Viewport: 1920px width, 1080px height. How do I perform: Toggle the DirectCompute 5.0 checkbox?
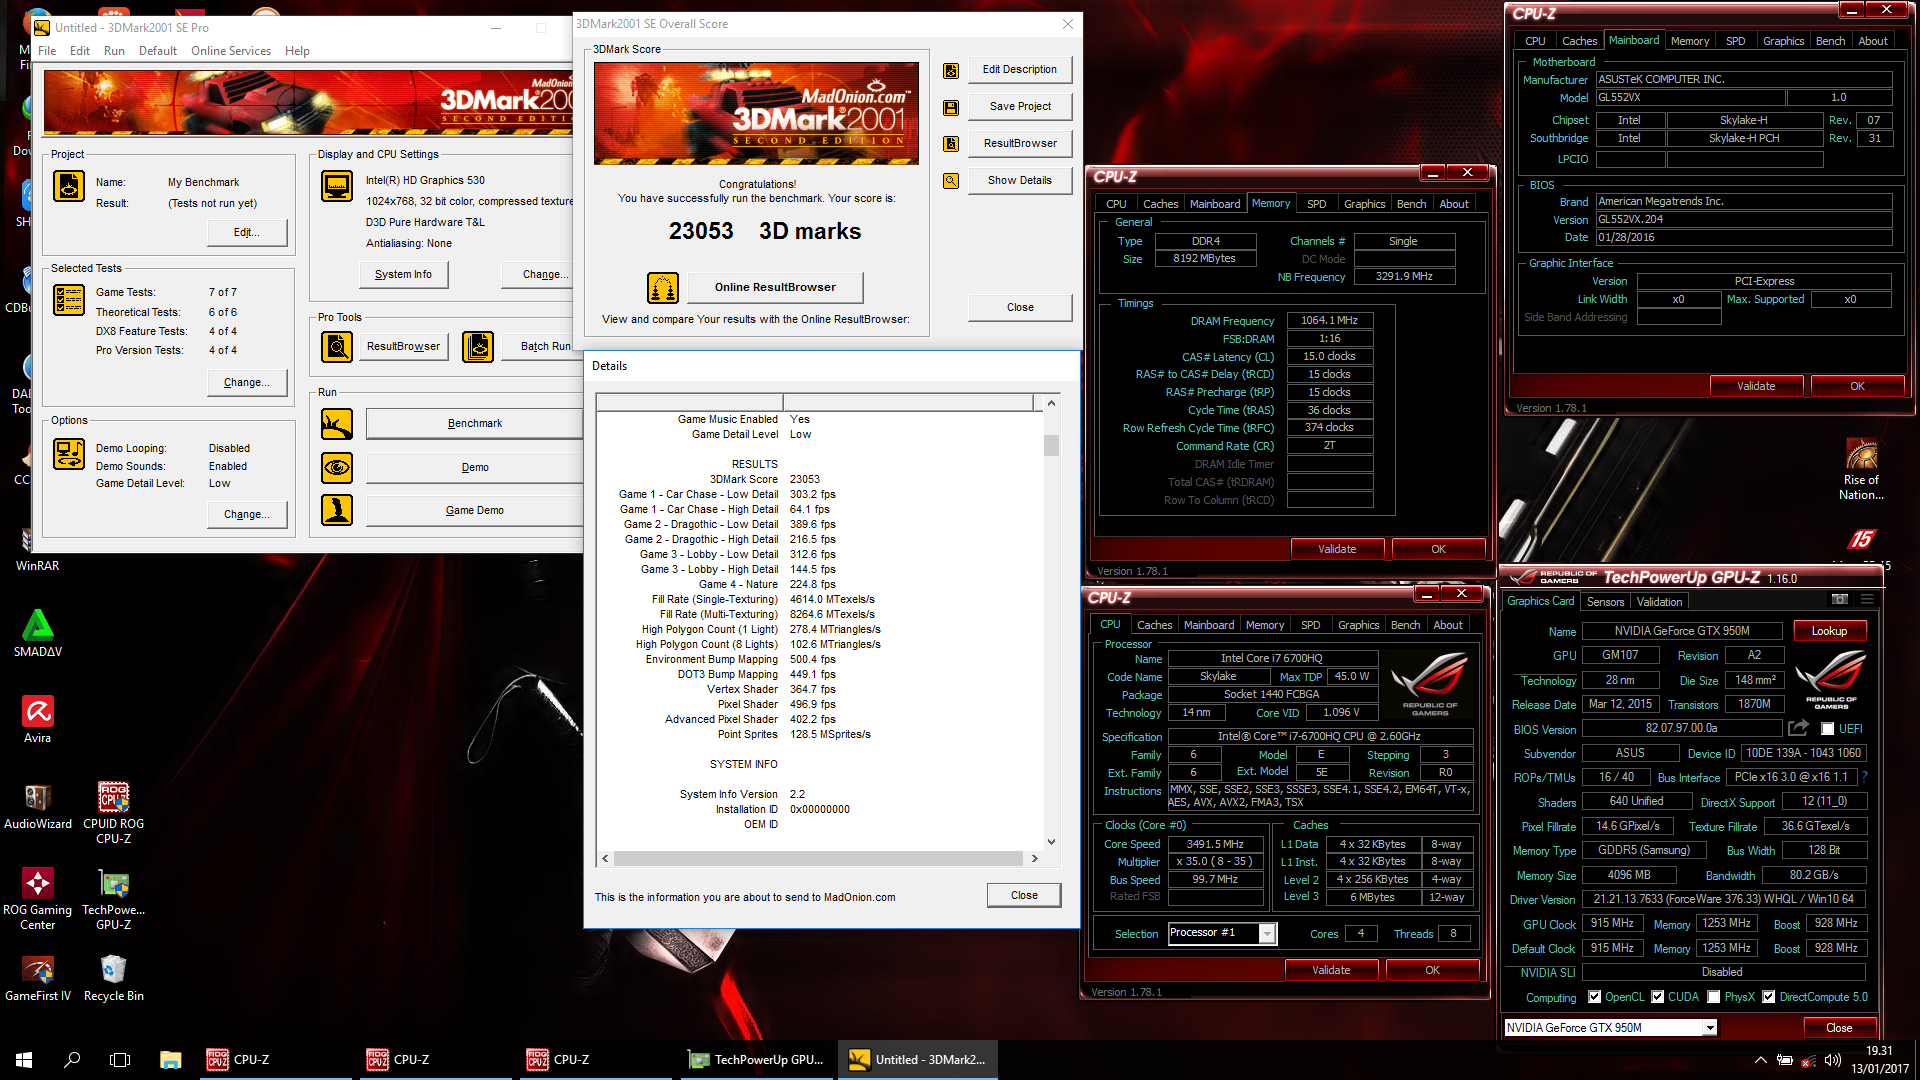pyautogui.click(x=1769, y=997)
